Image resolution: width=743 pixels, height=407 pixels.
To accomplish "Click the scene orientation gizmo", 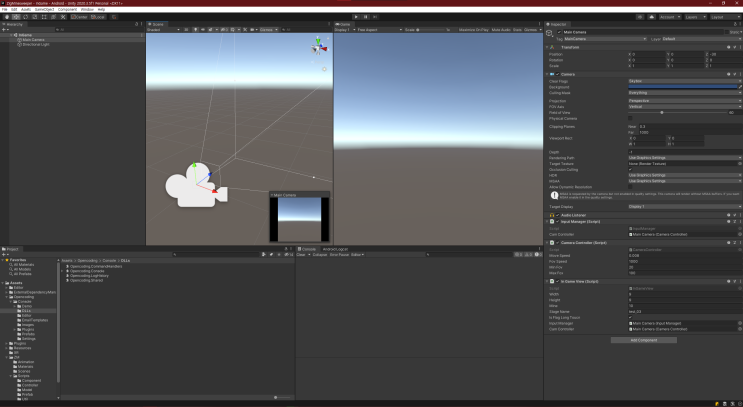I will 318,47.
